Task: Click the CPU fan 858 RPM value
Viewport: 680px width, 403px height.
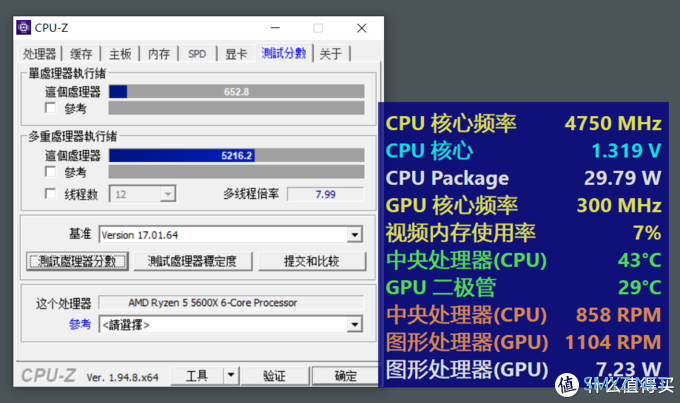Action: 618,315
